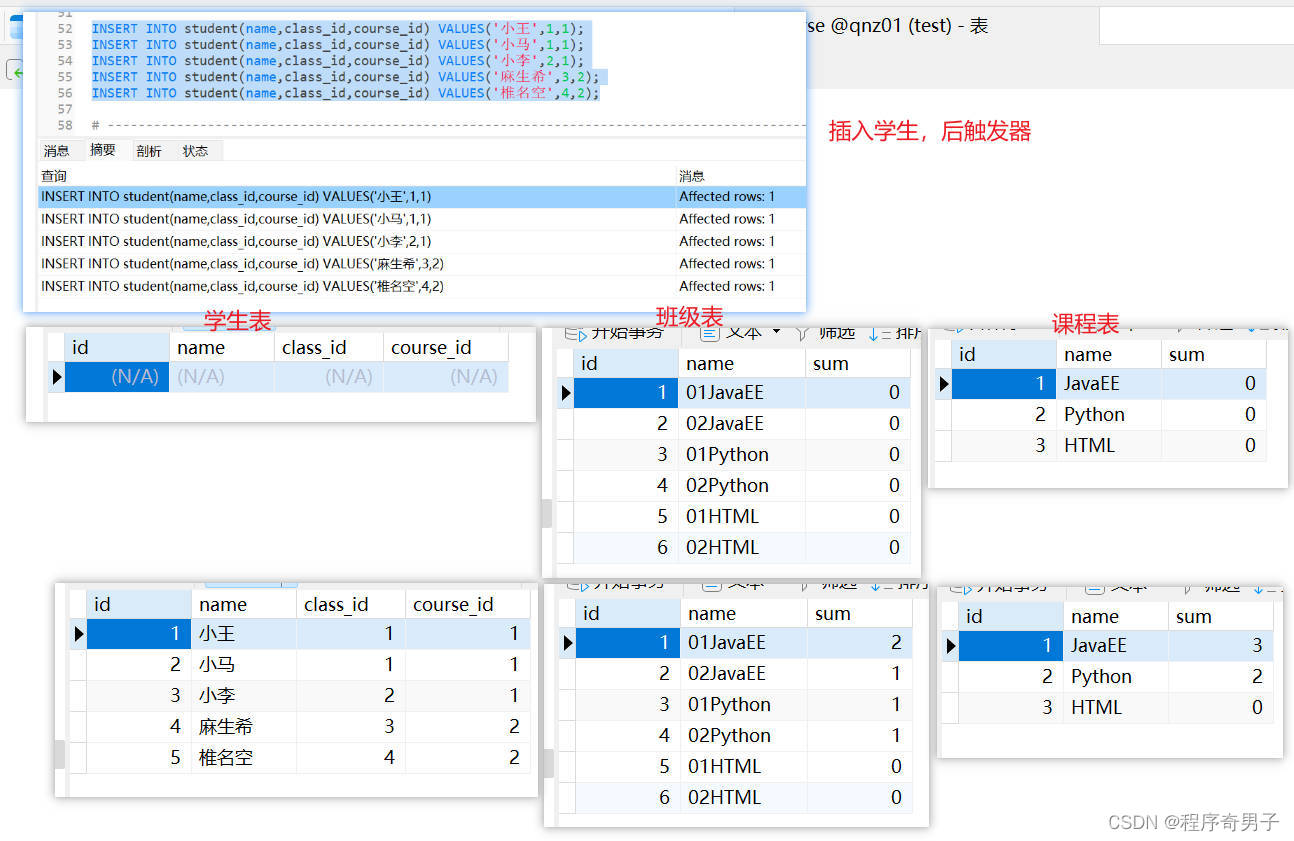1294x841 pixels.
Task: Click the course_id header of the empty student table
Action: click(x=446, y=347)
